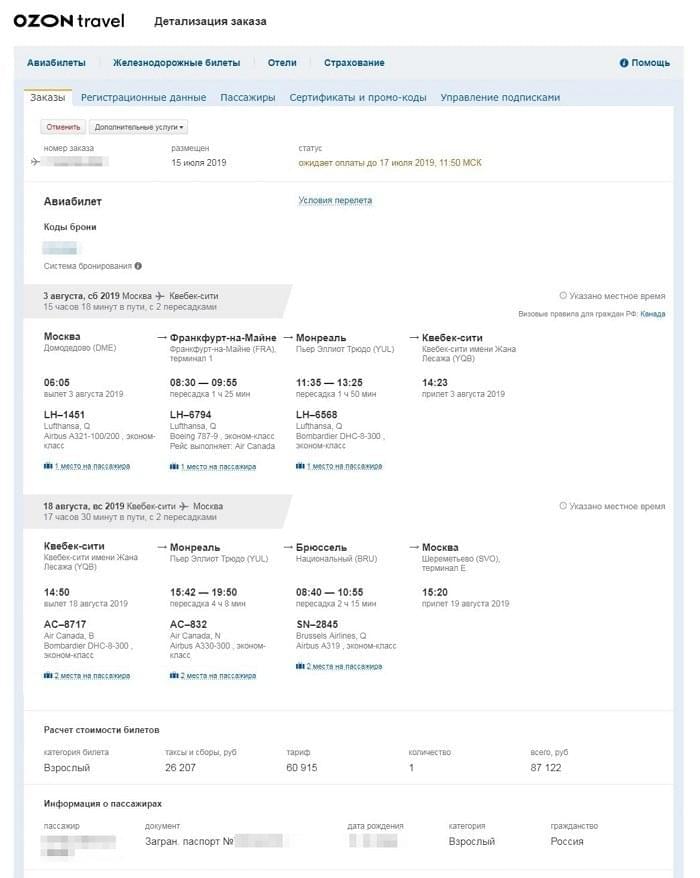The height and width of the screenshot is (878, 700).
Task: Click info icon beside Система бронирования
Action: tap(138, 266)
